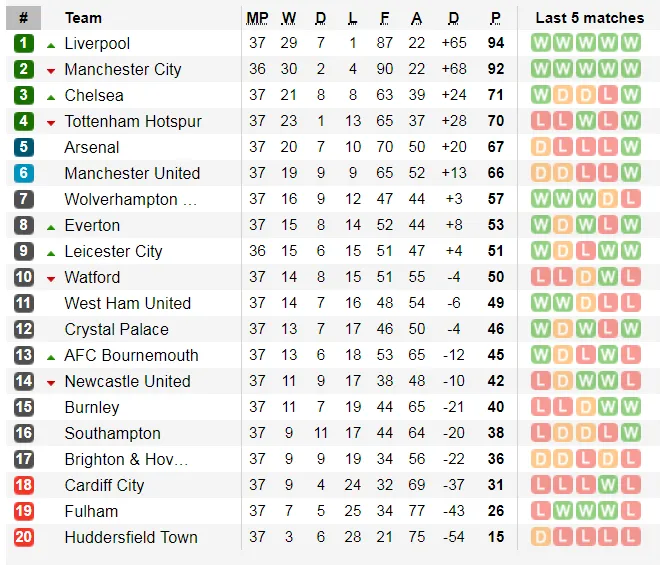Click Manchester United's rank 6 badge
The height and width of the screenshot is (565, 660).
[x=24, y=173]
